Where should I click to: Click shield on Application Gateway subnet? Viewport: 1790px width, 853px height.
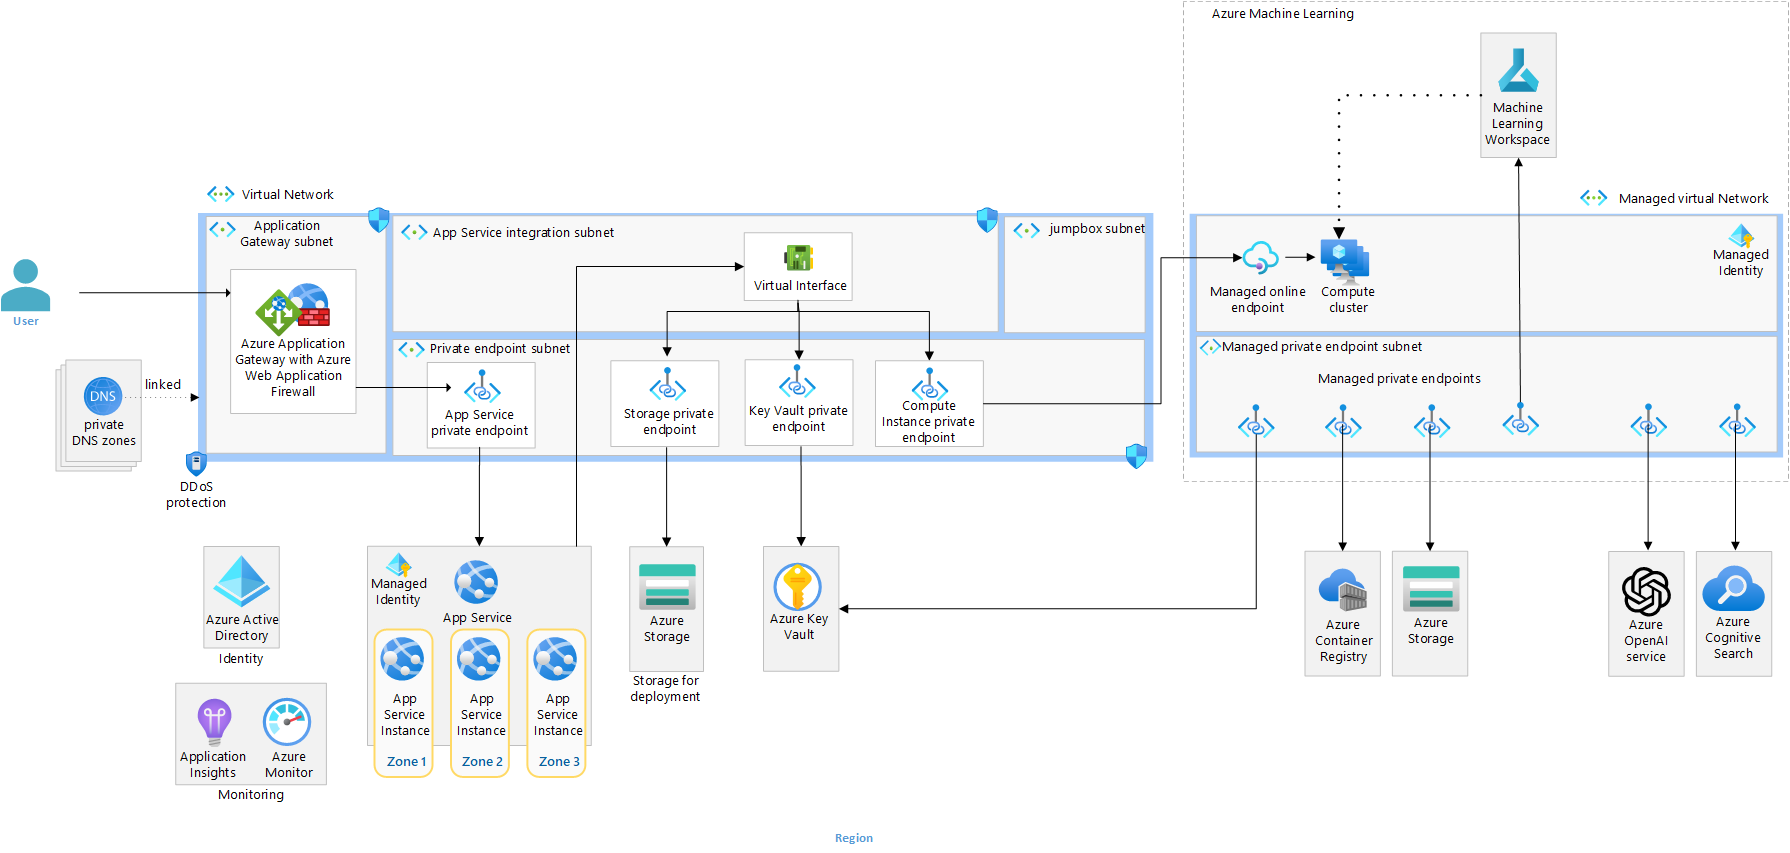[x=378, y=220]
